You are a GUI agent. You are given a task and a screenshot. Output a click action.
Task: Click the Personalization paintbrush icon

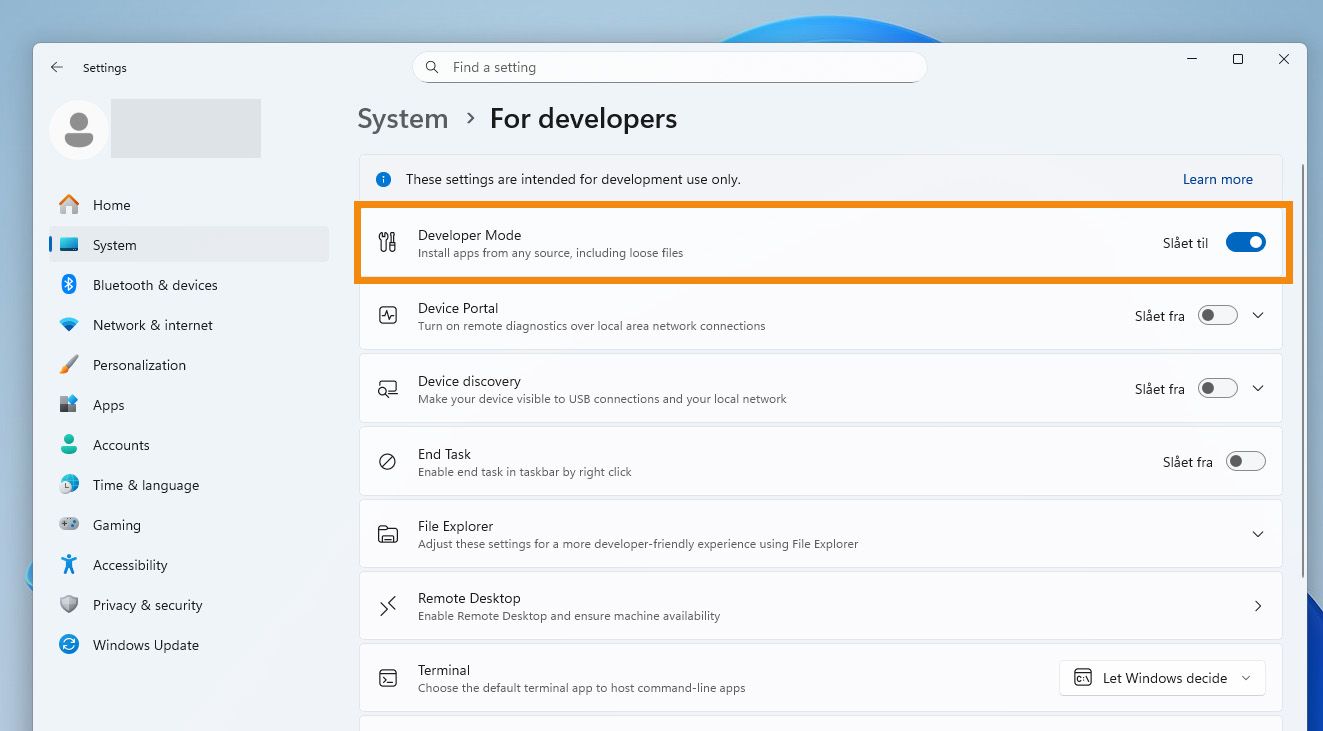pyautogui.click(x=69, y=365)
